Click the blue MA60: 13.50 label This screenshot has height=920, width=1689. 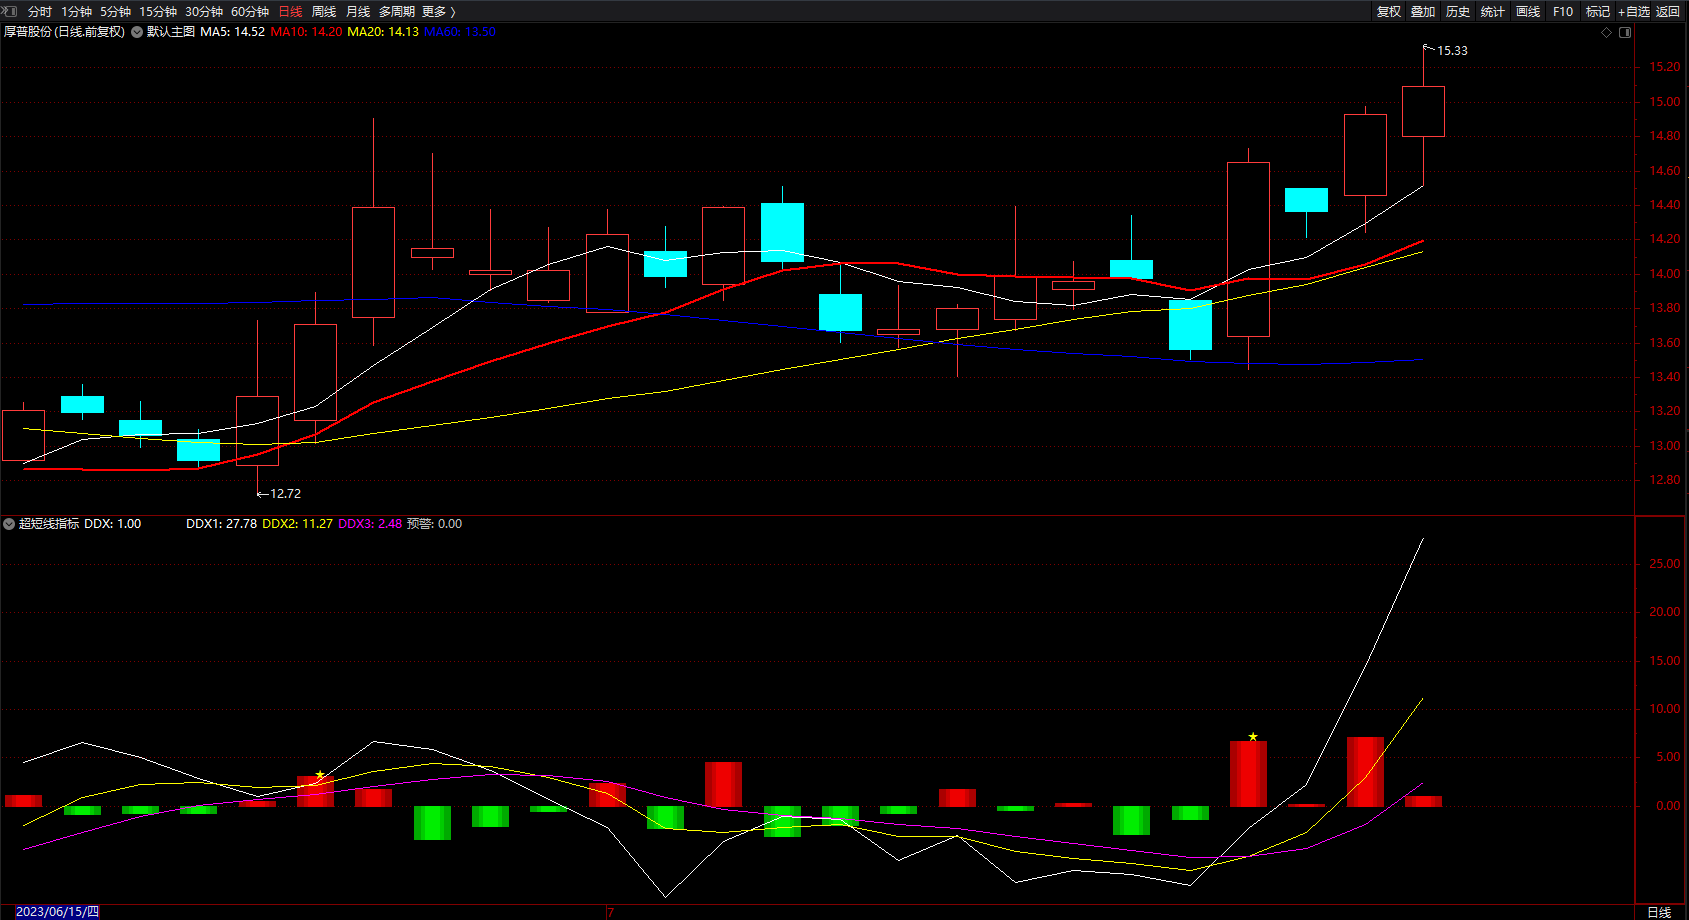coord(460,32)
